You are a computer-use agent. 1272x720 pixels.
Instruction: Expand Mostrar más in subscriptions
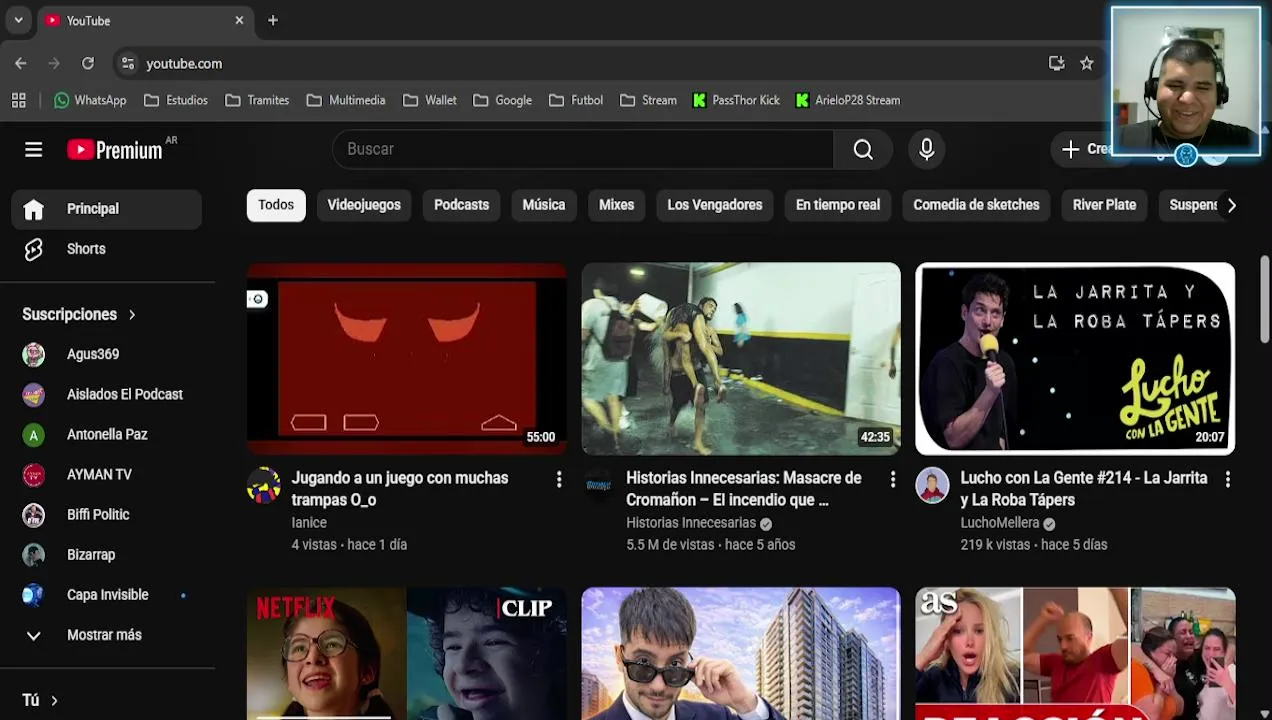coord(107,635)
